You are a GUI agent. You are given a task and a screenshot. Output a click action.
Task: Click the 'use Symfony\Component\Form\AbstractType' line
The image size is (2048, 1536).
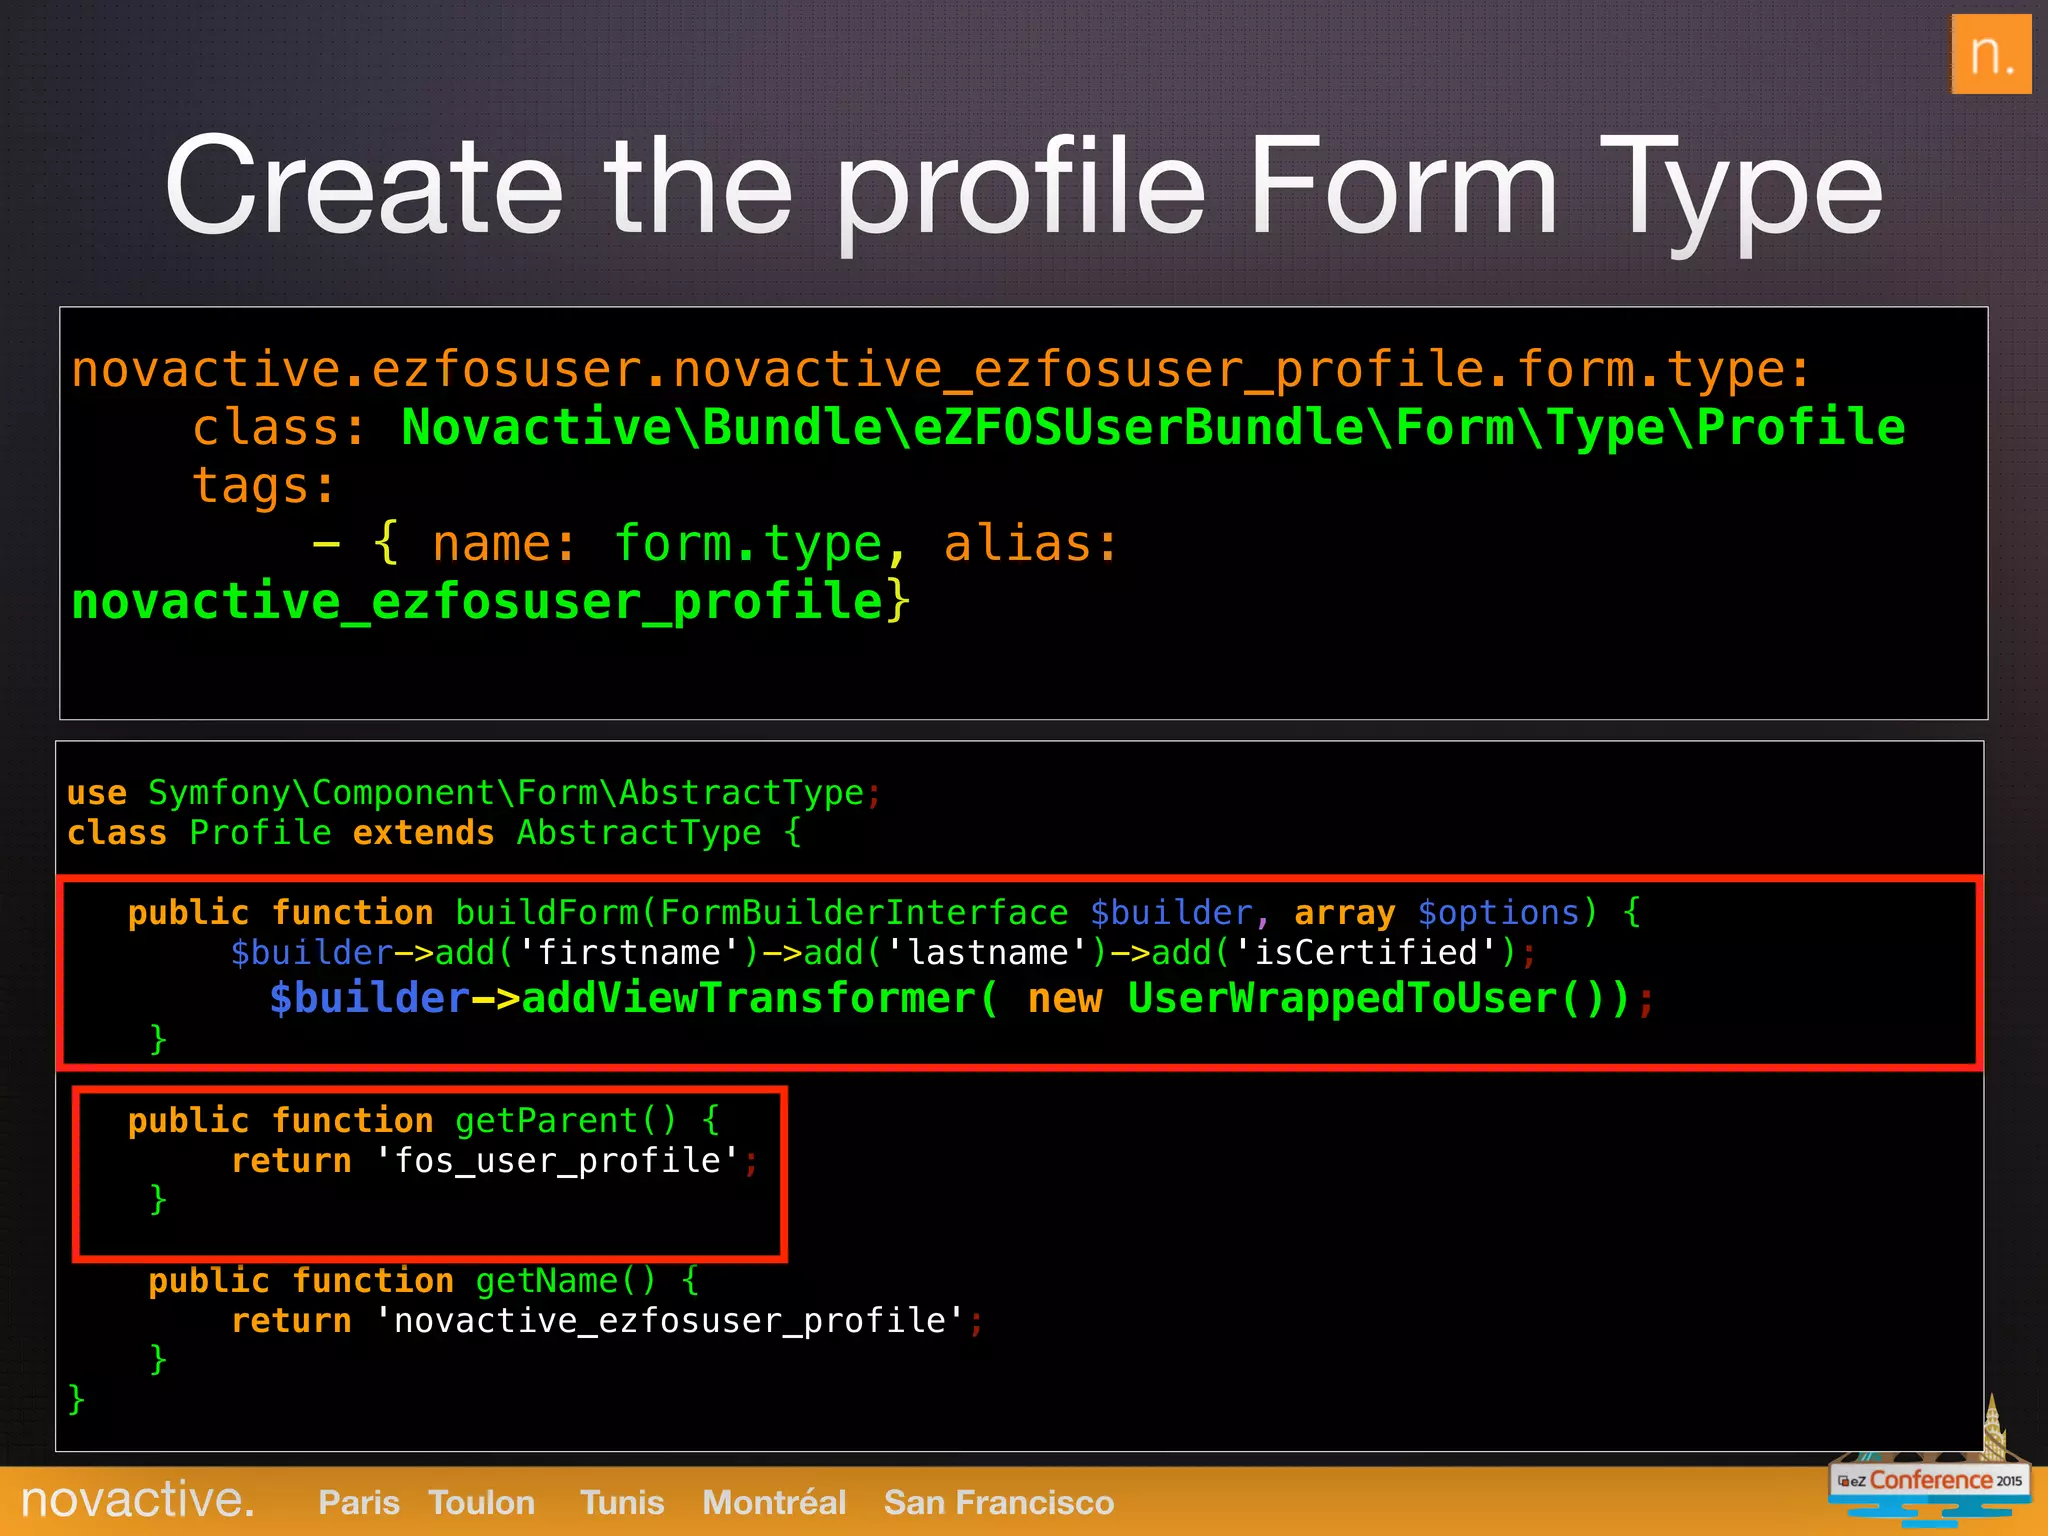[474, 792]
